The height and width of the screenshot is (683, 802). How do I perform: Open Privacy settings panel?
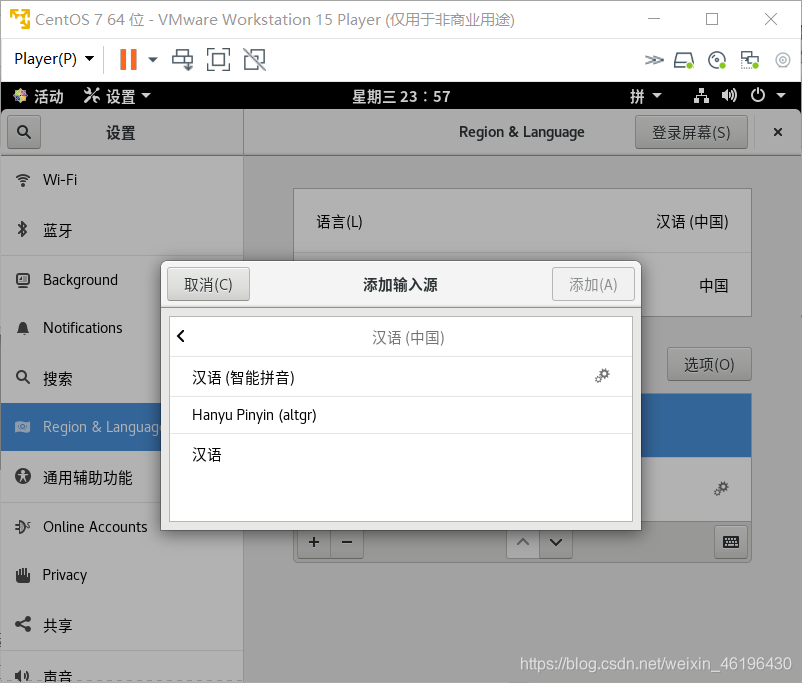[x=121, y=576]
